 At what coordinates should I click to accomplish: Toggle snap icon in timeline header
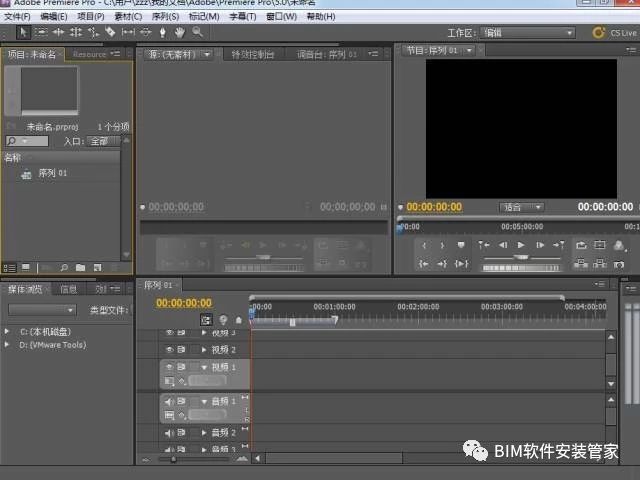206,320
